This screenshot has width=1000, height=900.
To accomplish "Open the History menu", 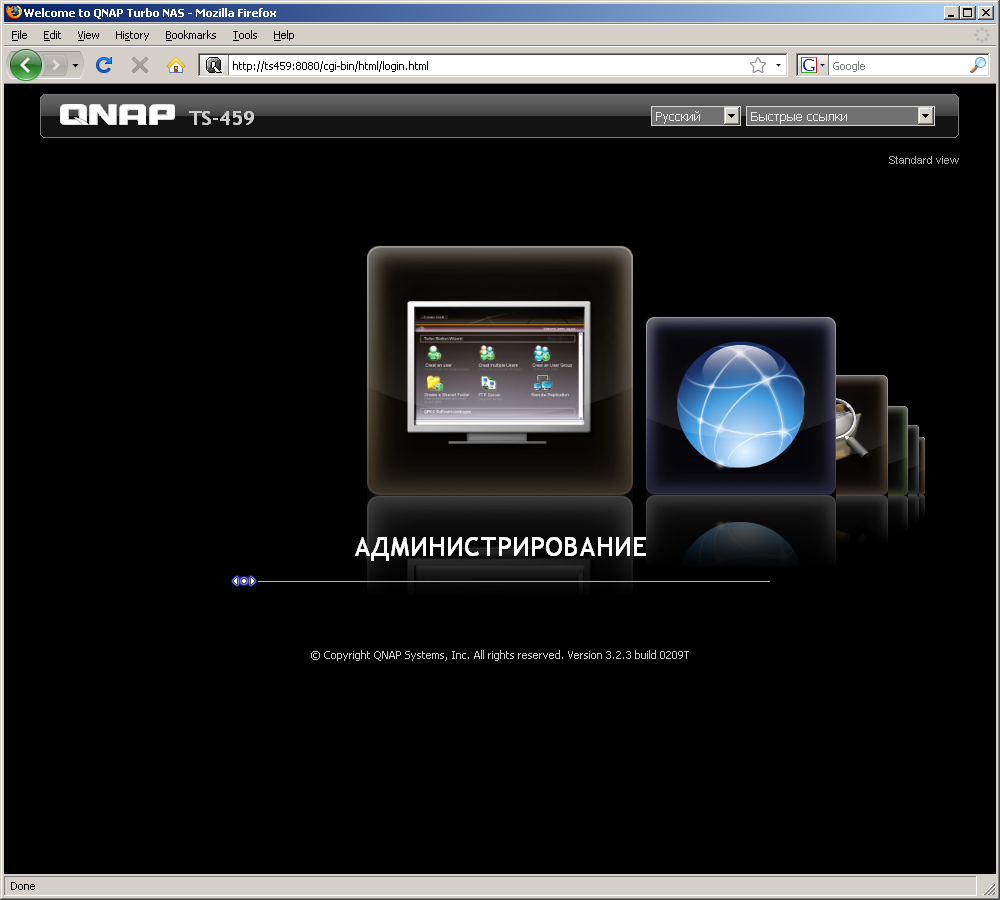I will 132,35.
